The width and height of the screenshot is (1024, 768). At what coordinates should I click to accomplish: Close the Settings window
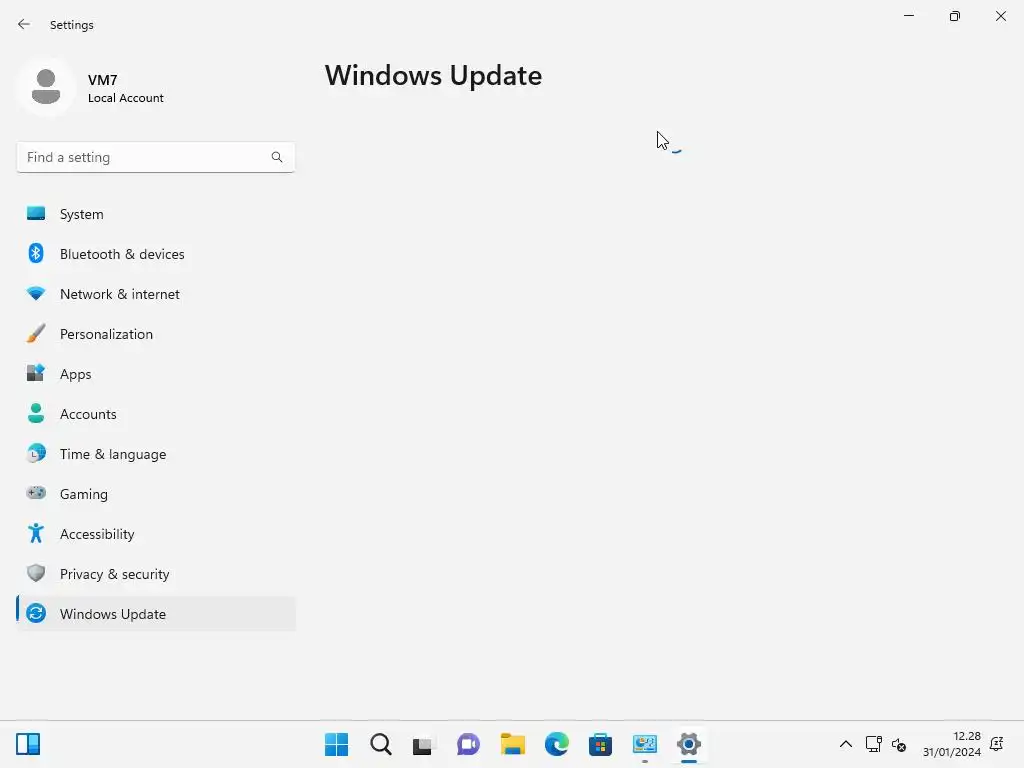(x=1000, y=16)
